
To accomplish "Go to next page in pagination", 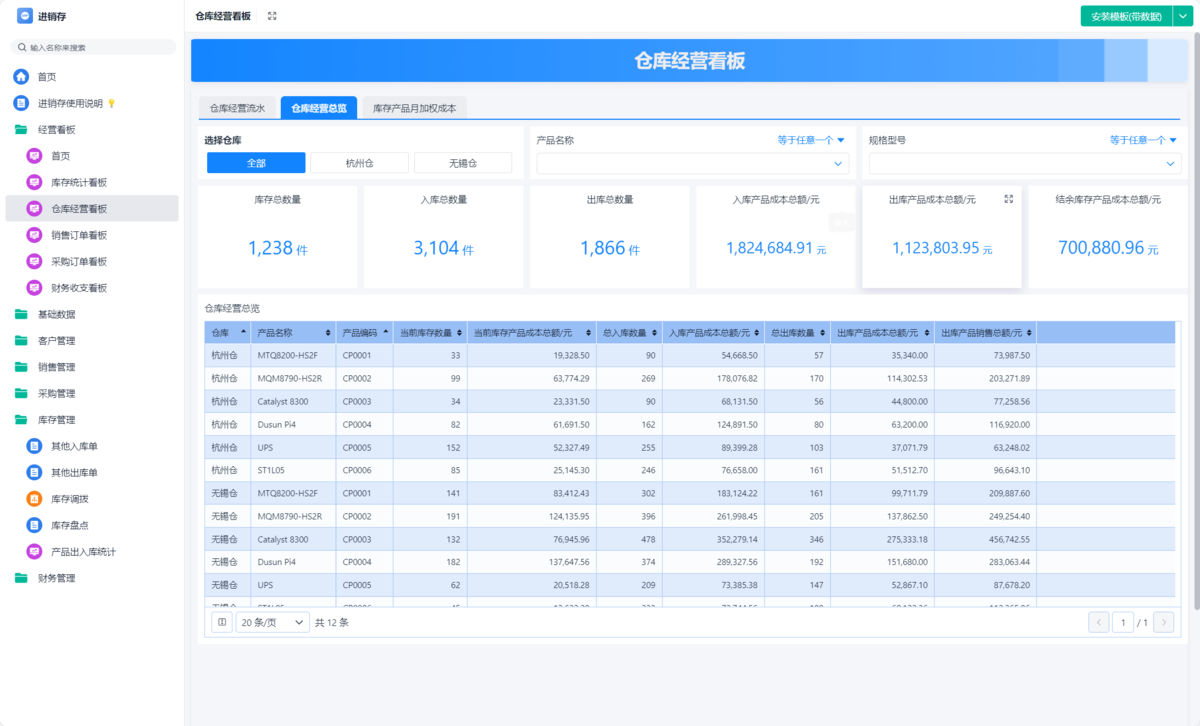I will (1163, 623).
